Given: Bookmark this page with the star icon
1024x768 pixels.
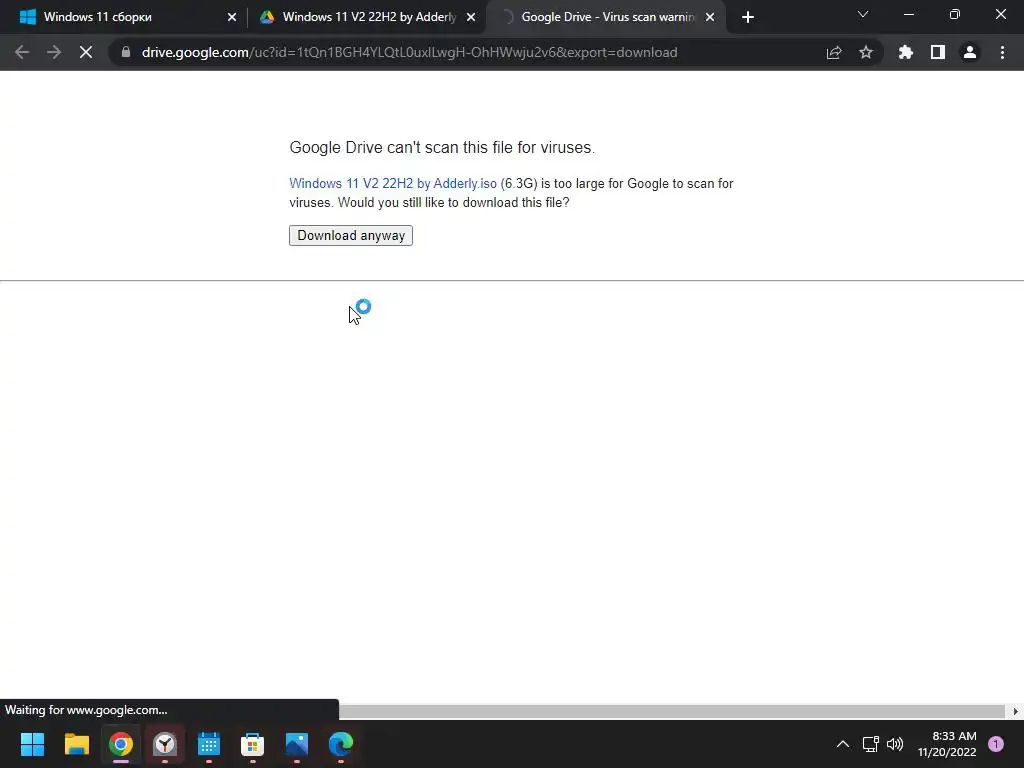Looking at the screenshot, I should (866, 52).
